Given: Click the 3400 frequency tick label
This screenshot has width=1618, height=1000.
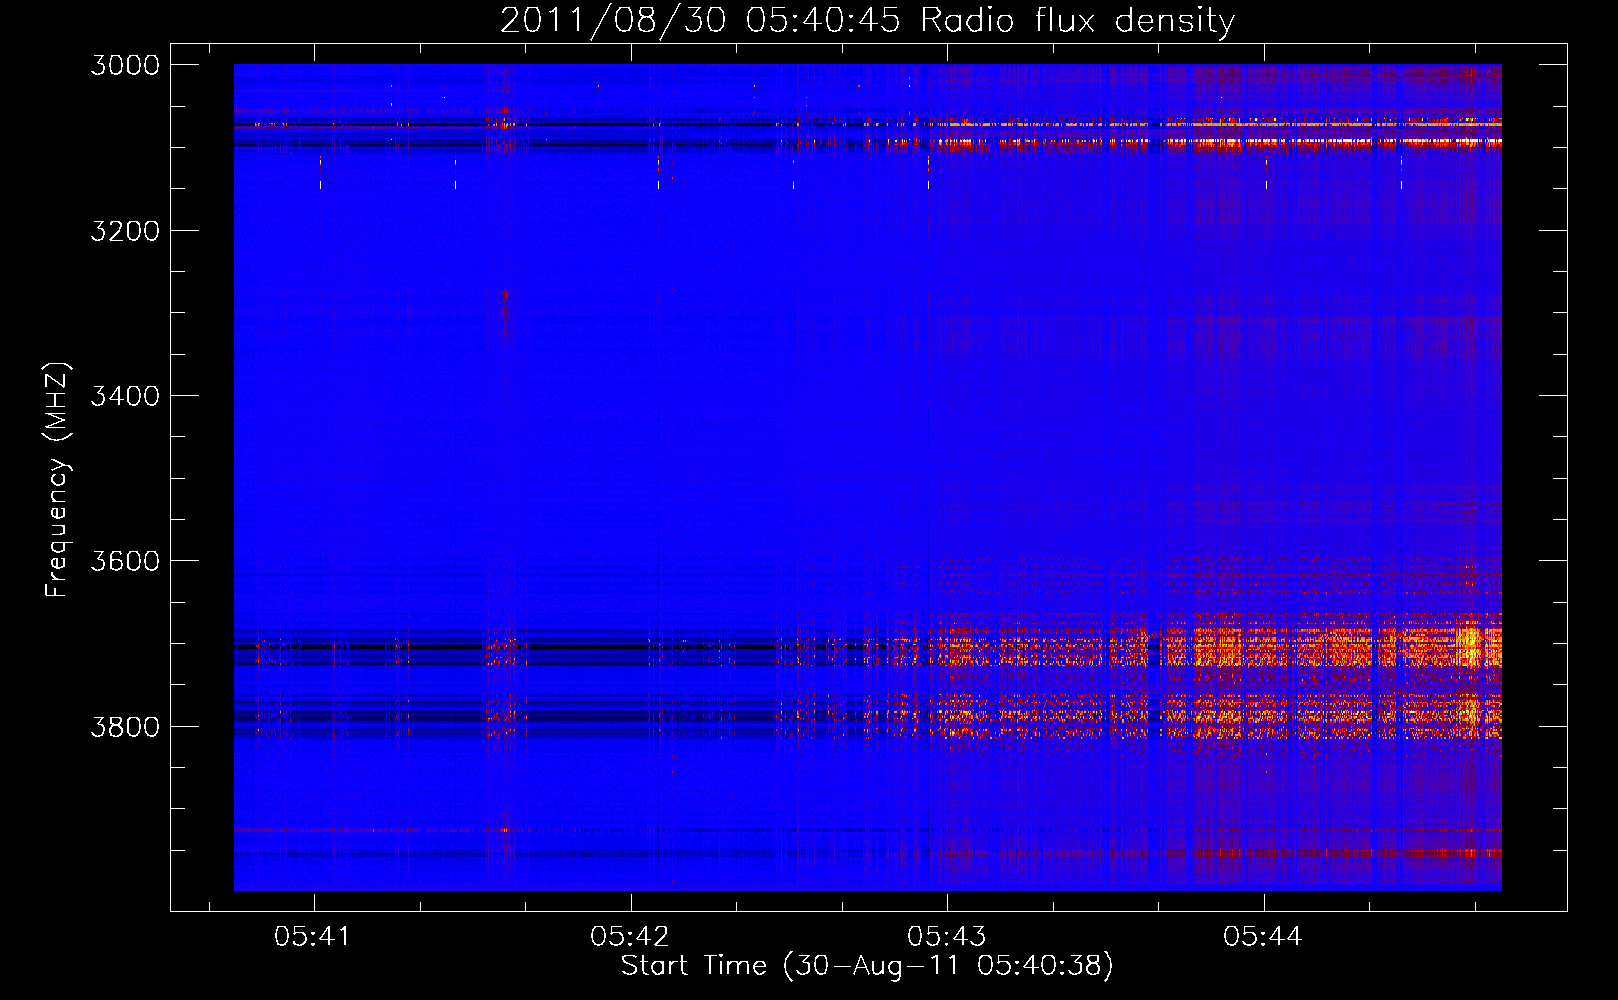Looking at the screenshot, I should [125, 396].
